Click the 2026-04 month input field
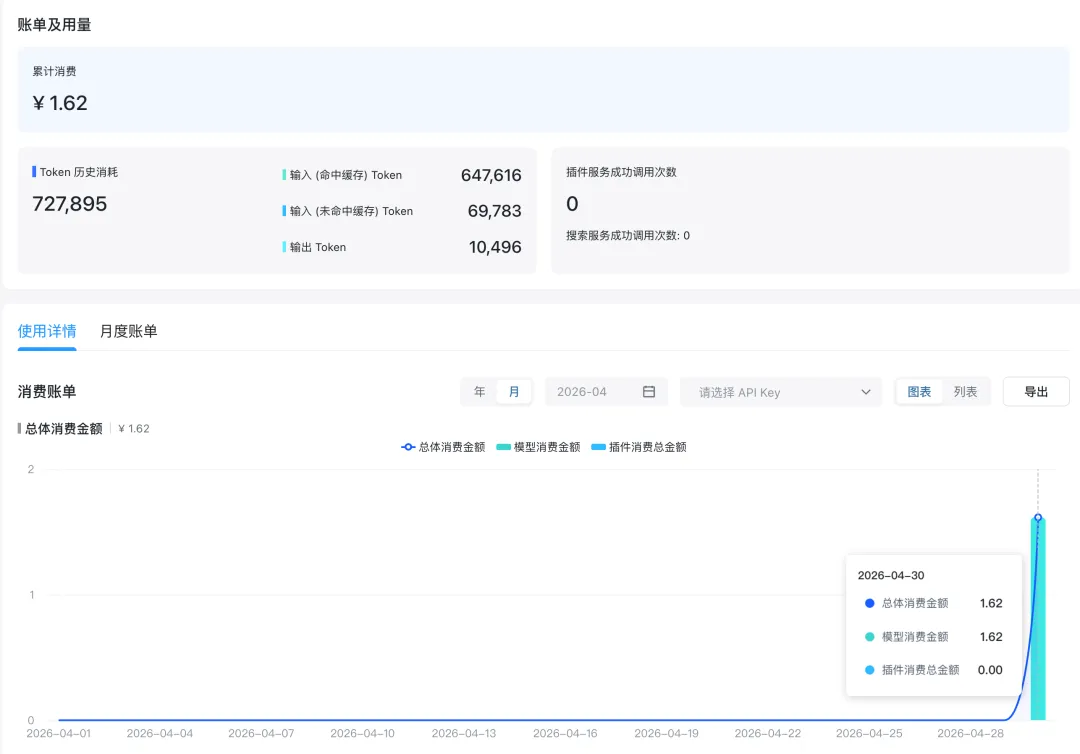Image resolution: width=1080 pixels, height=754 pixels. 590,392
